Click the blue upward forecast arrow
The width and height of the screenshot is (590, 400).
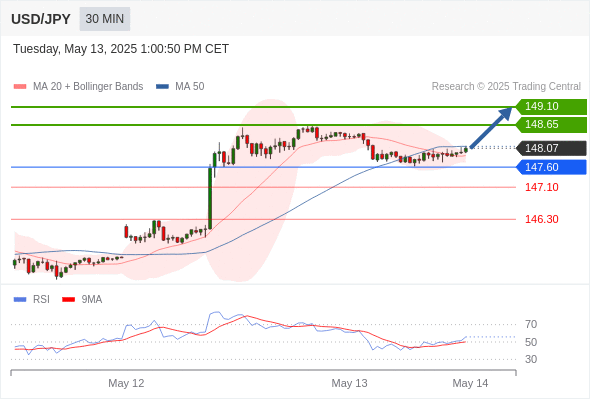click(491, 128)
